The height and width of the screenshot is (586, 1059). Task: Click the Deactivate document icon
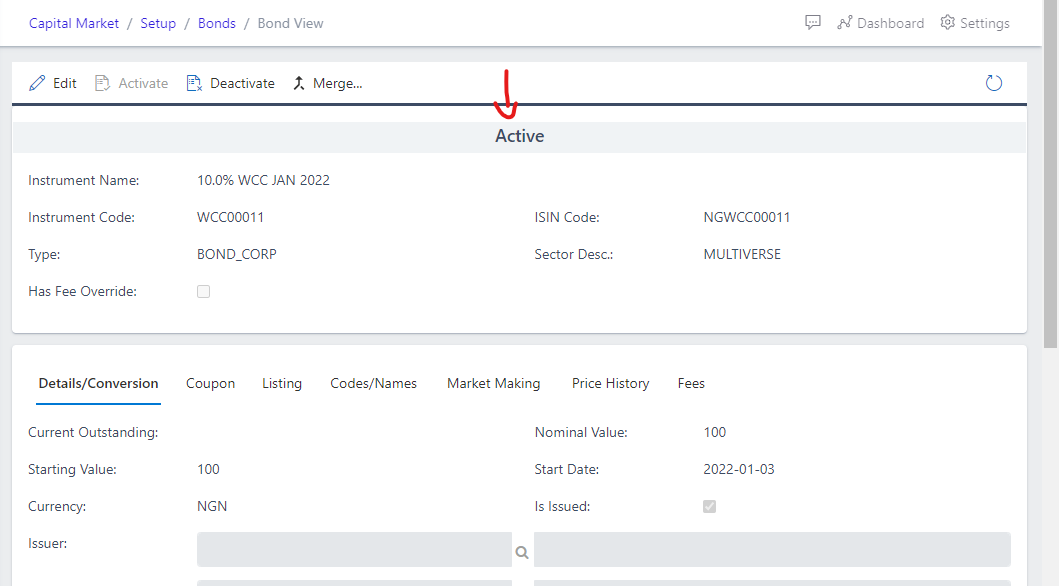tap(194, 83)
